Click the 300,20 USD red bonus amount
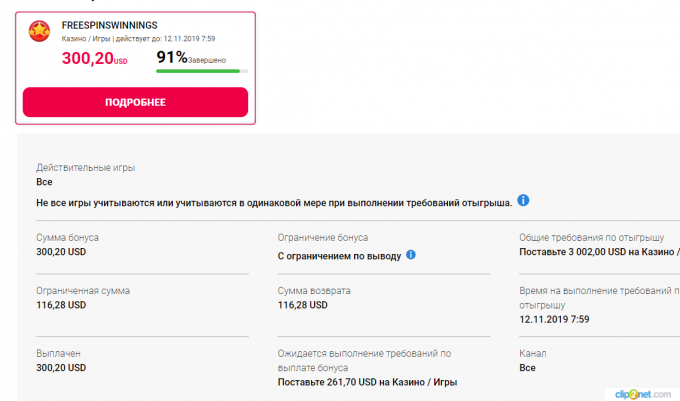Viewport: 680px width, 401px height. 95,58
